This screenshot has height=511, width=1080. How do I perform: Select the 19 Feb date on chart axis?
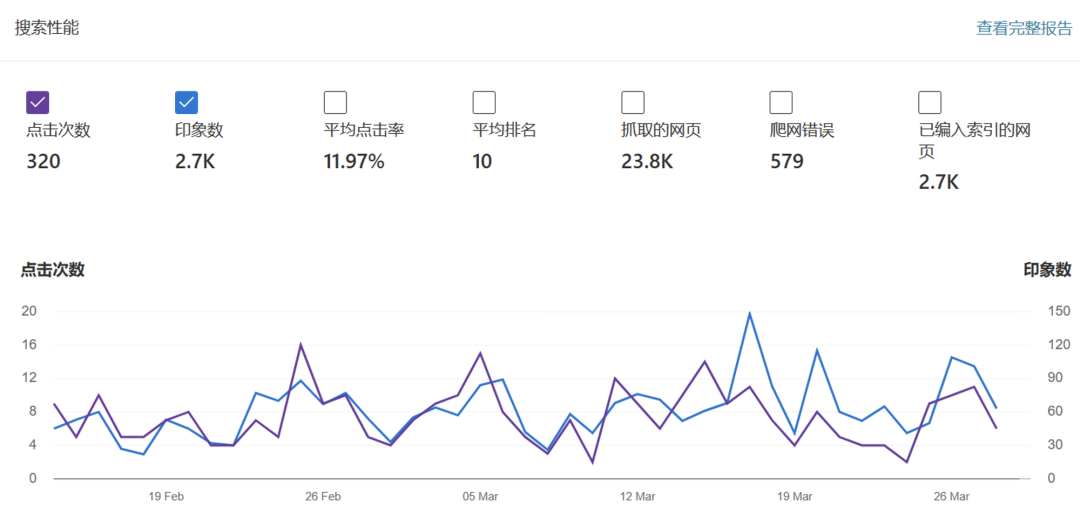click(x=166, y=496)
